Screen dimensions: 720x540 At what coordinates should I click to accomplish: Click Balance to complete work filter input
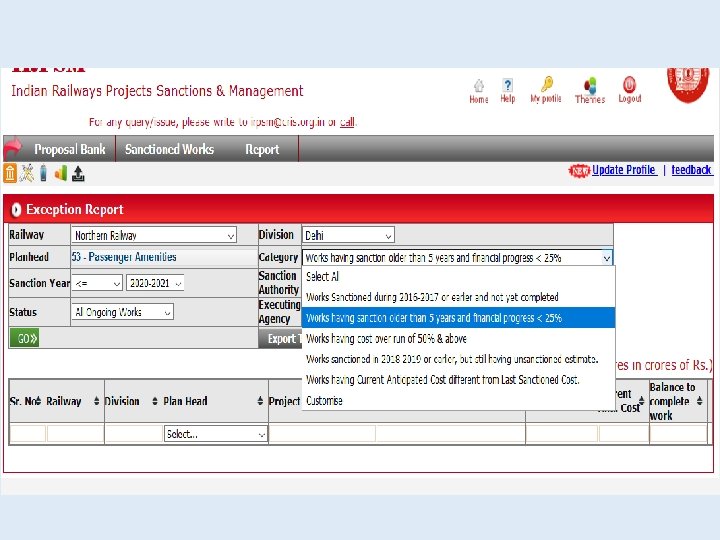point(678,434)
